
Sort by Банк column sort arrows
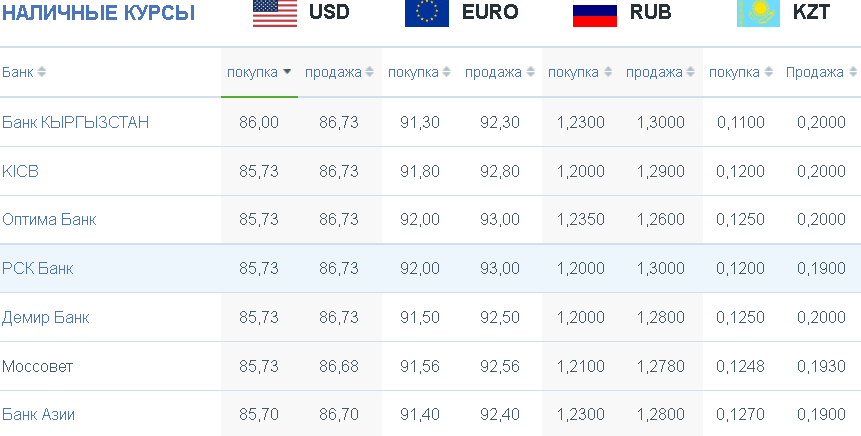pyautogui.click(x=41, y=72)
